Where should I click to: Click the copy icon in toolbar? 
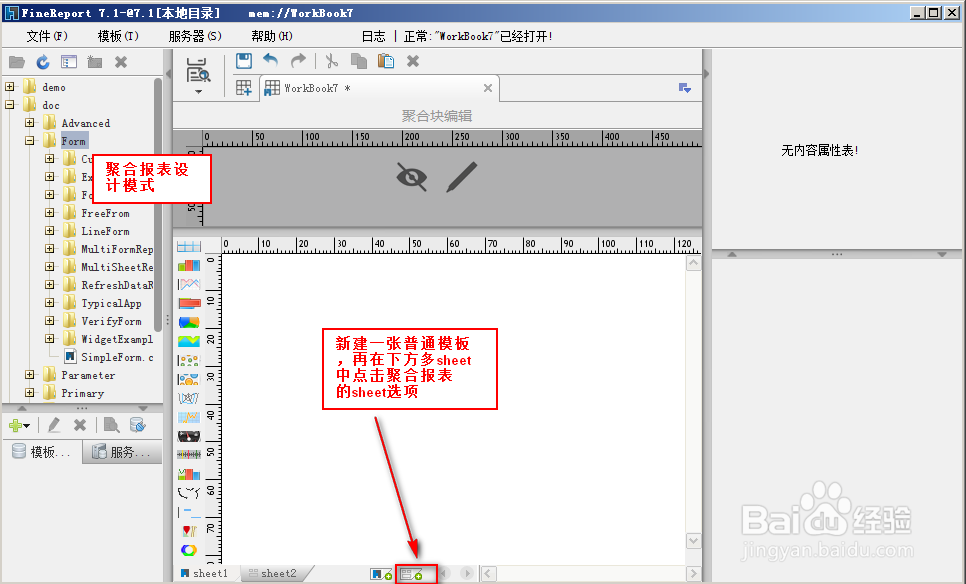point(359,60)
